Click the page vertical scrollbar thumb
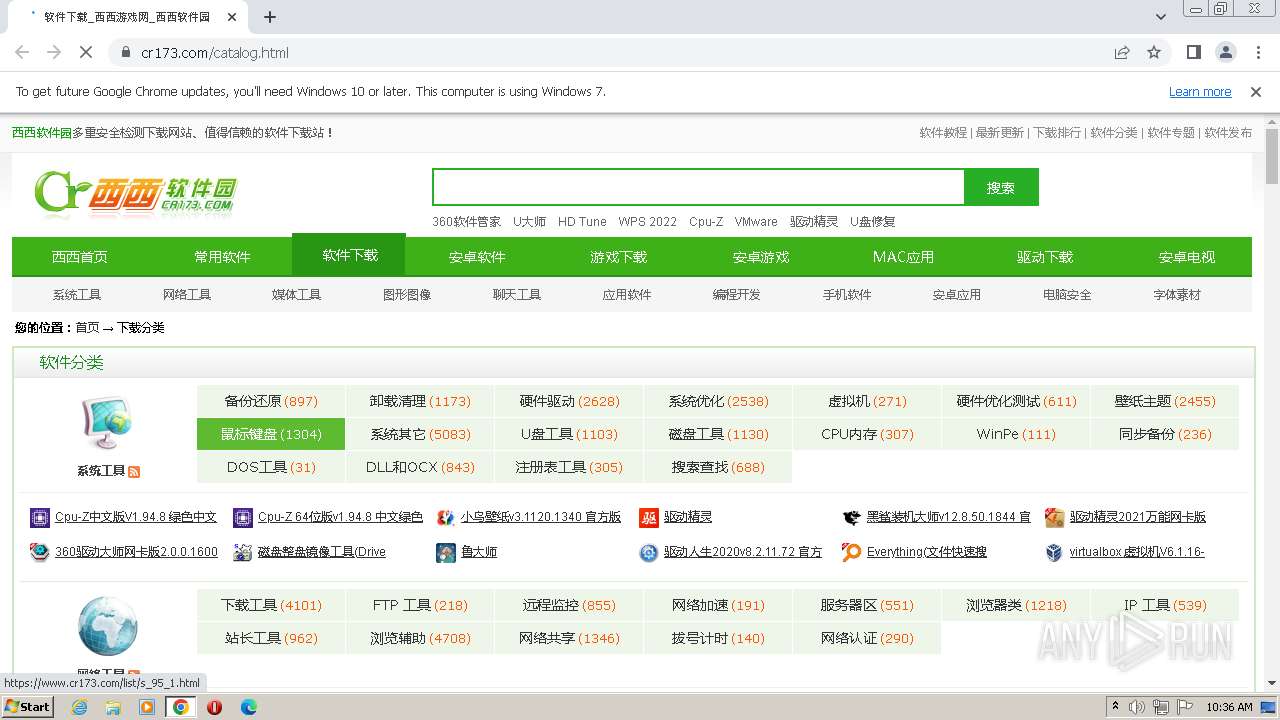This screenshot has width=1280, height=720. coord(1271,157)
